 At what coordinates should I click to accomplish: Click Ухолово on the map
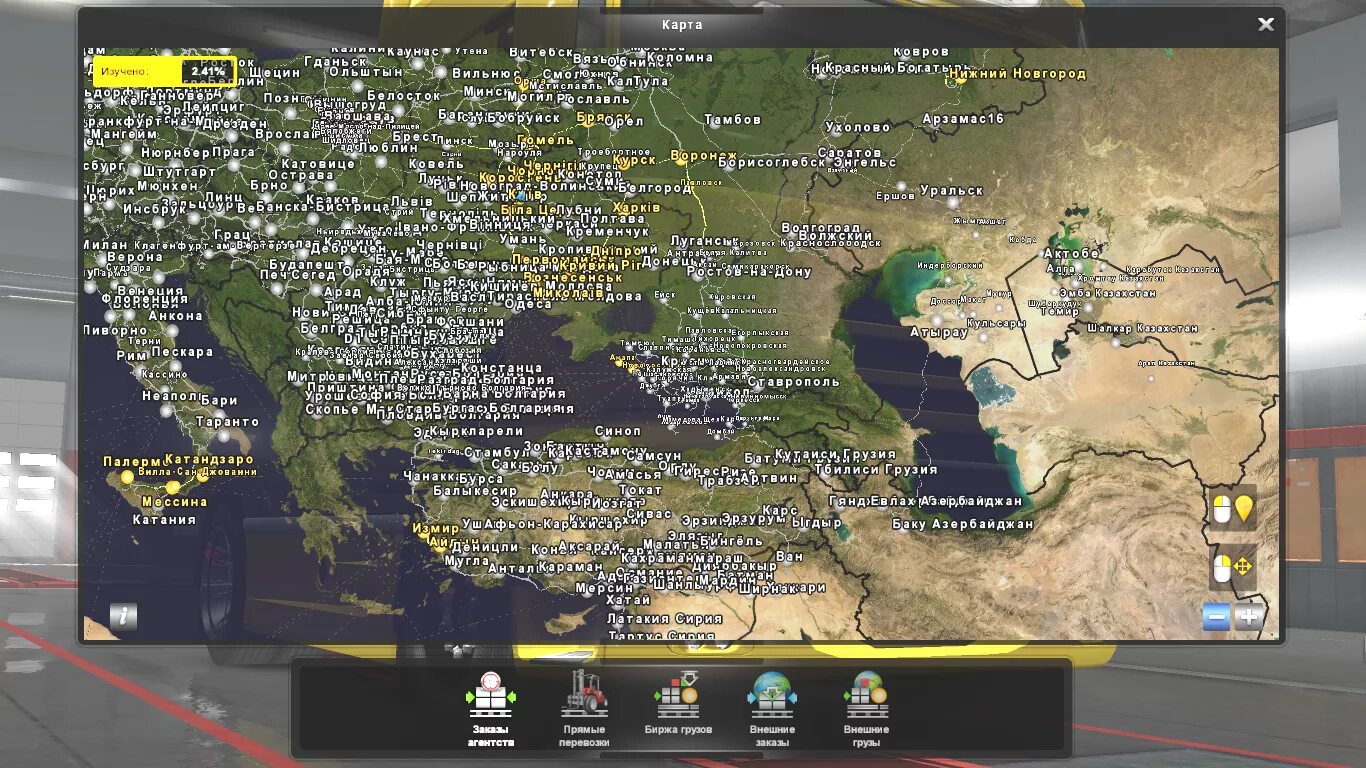pyautogui.click(x=858, y=127)
